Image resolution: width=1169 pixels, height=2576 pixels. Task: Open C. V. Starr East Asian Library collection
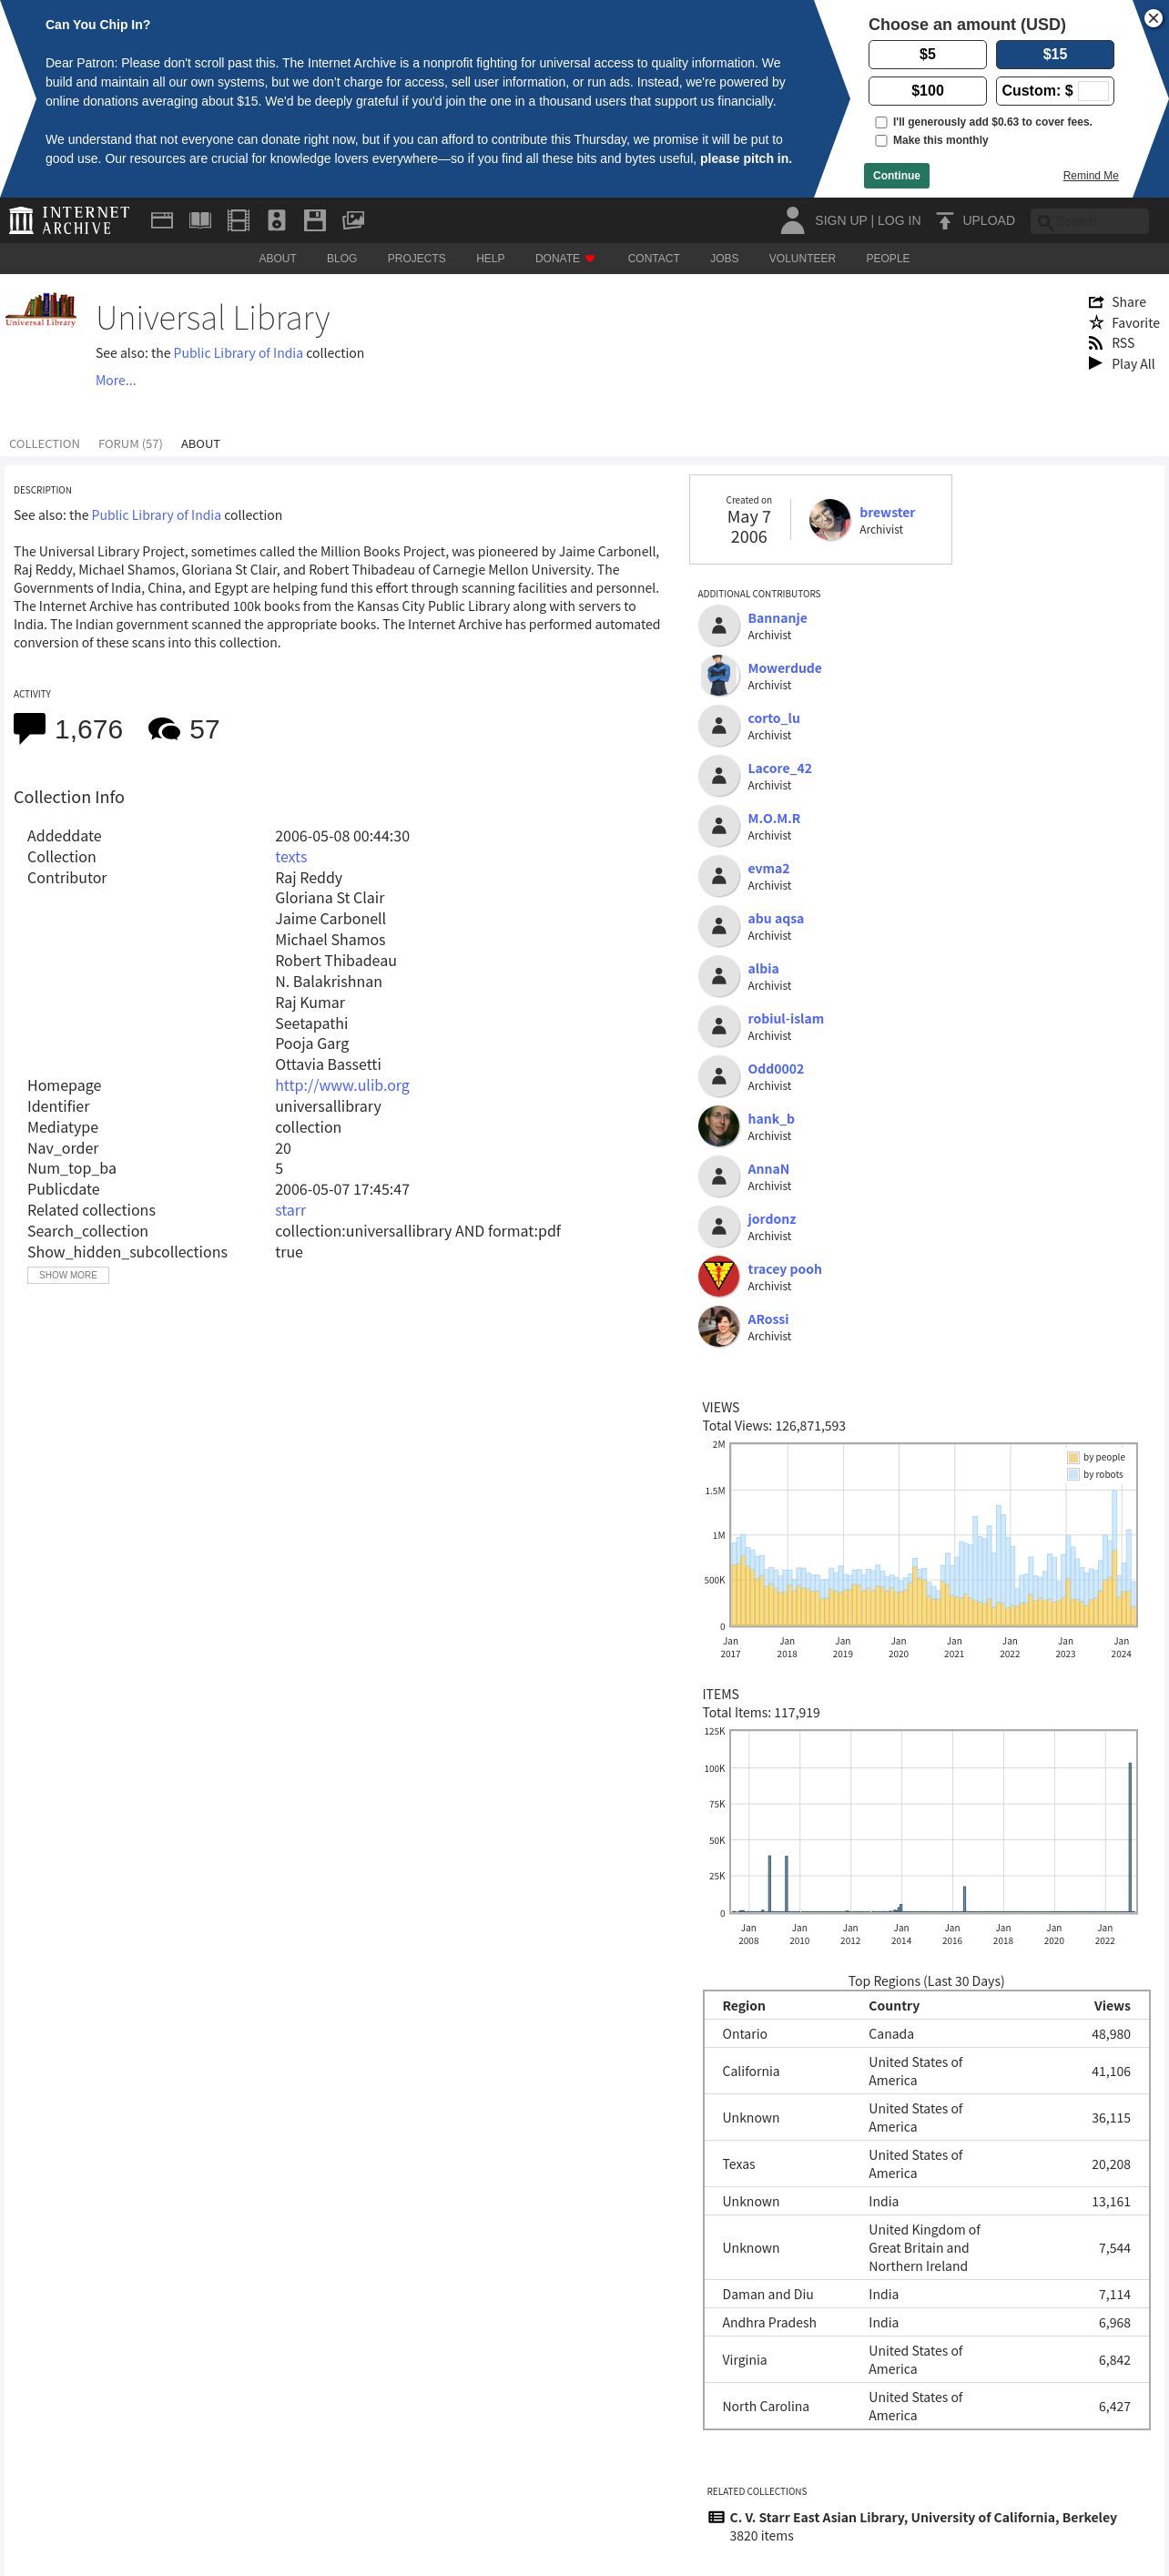pos(923,2517)
